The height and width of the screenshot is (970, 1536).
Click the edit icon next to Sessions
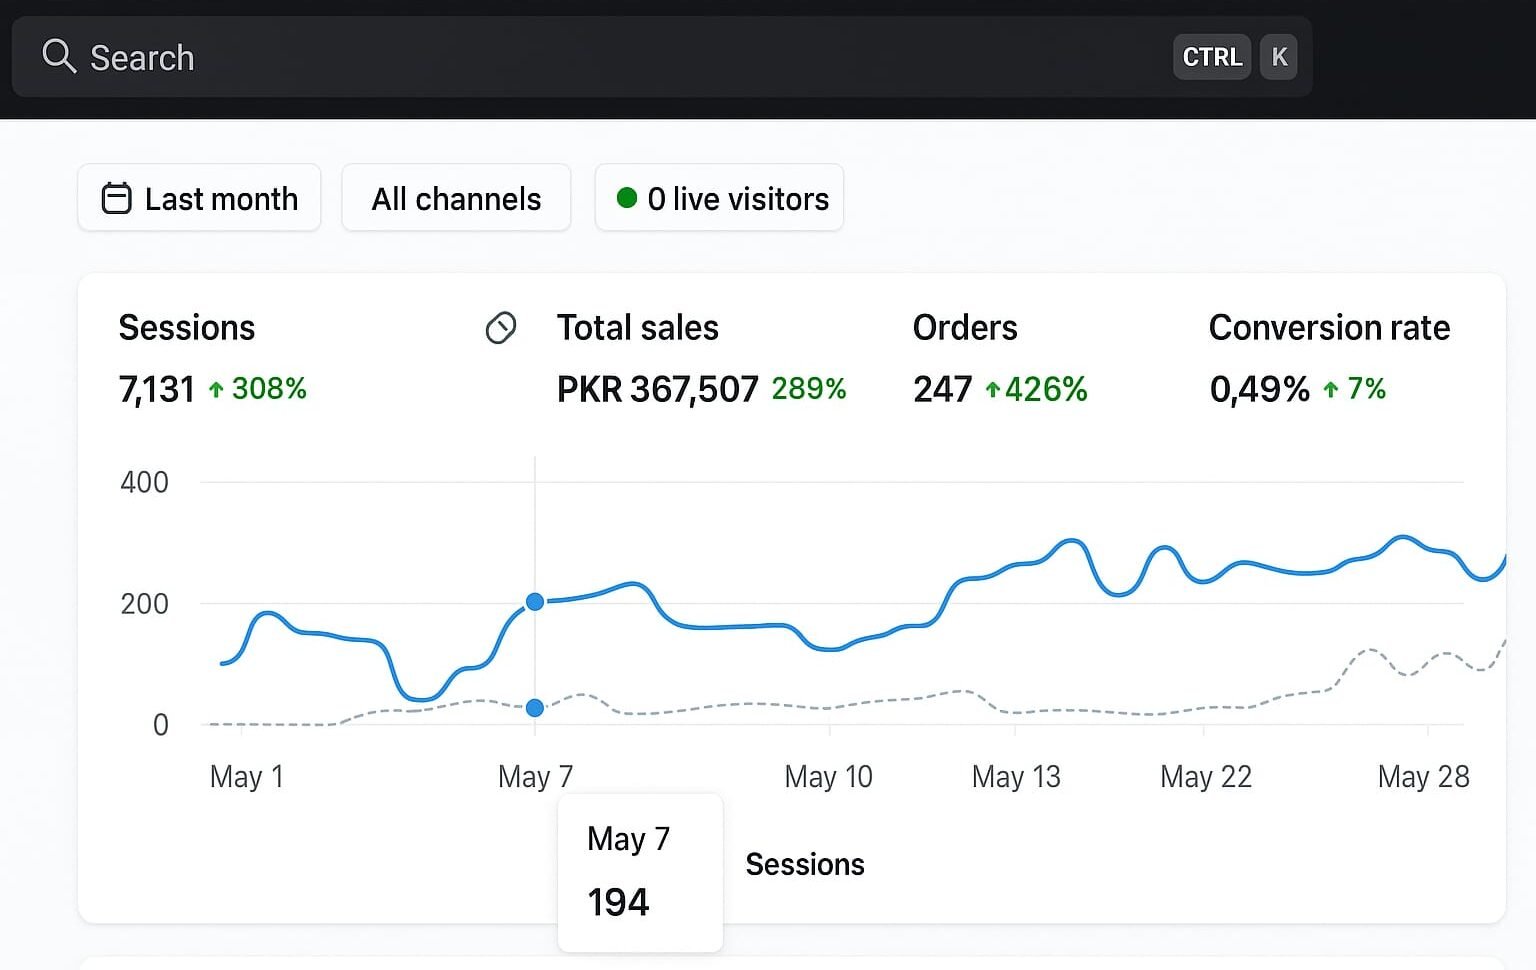(501, 328)
